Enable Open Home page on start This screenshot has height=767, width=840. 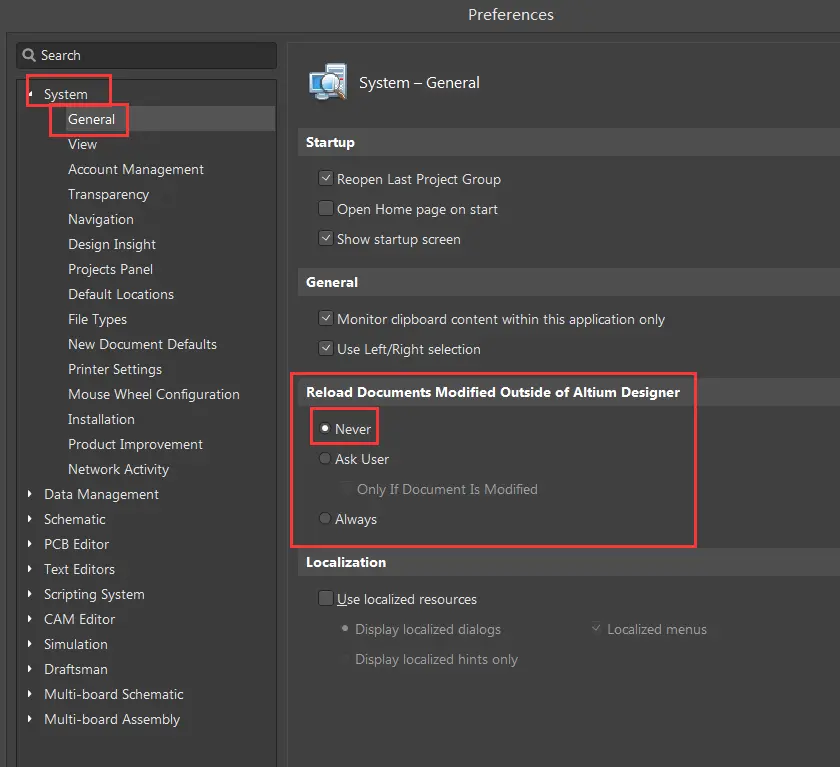(326, 208)
